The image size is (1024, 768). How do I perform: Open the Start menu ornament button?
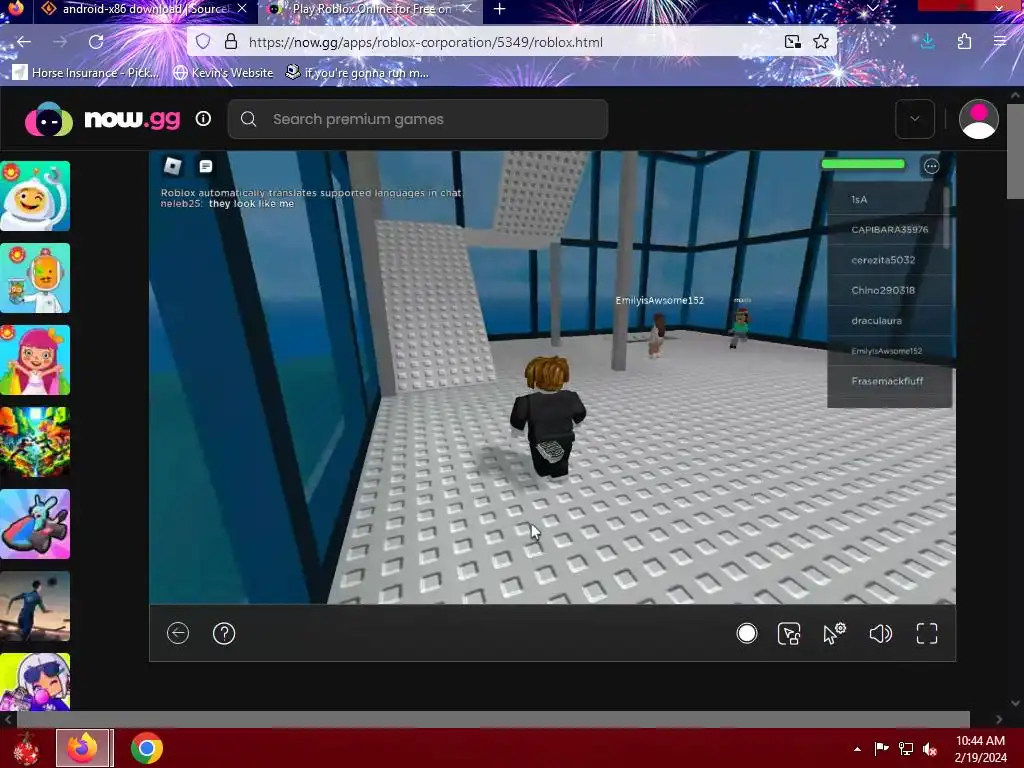point(26,748)
